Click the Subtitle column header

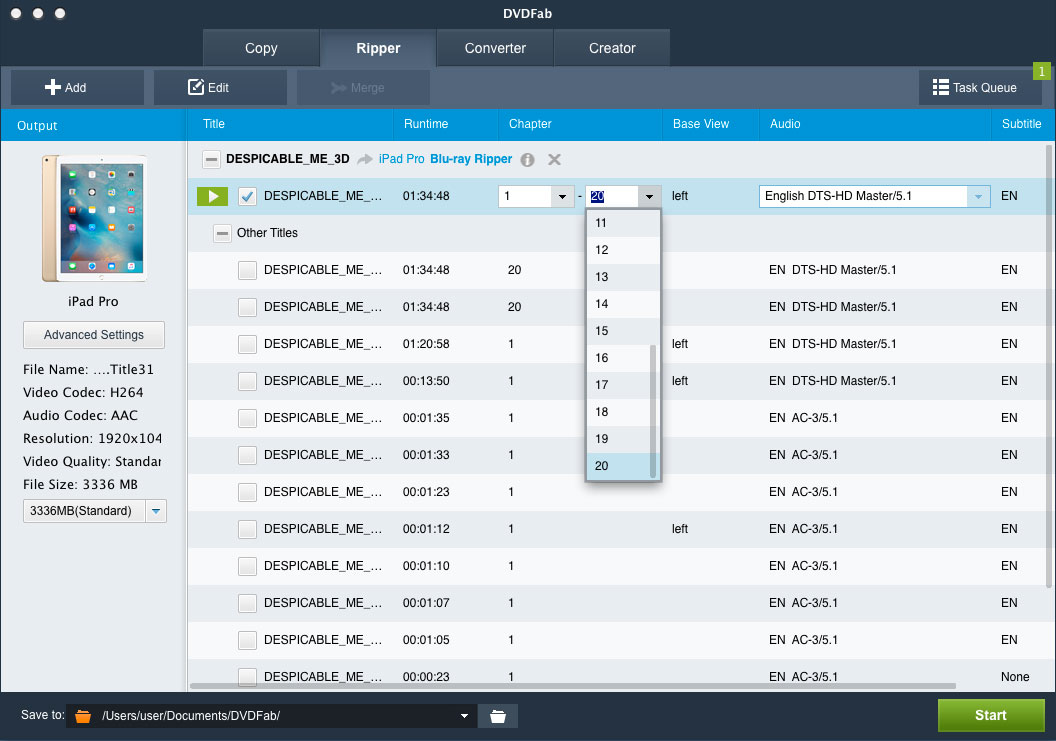[x=1021, y=124]
